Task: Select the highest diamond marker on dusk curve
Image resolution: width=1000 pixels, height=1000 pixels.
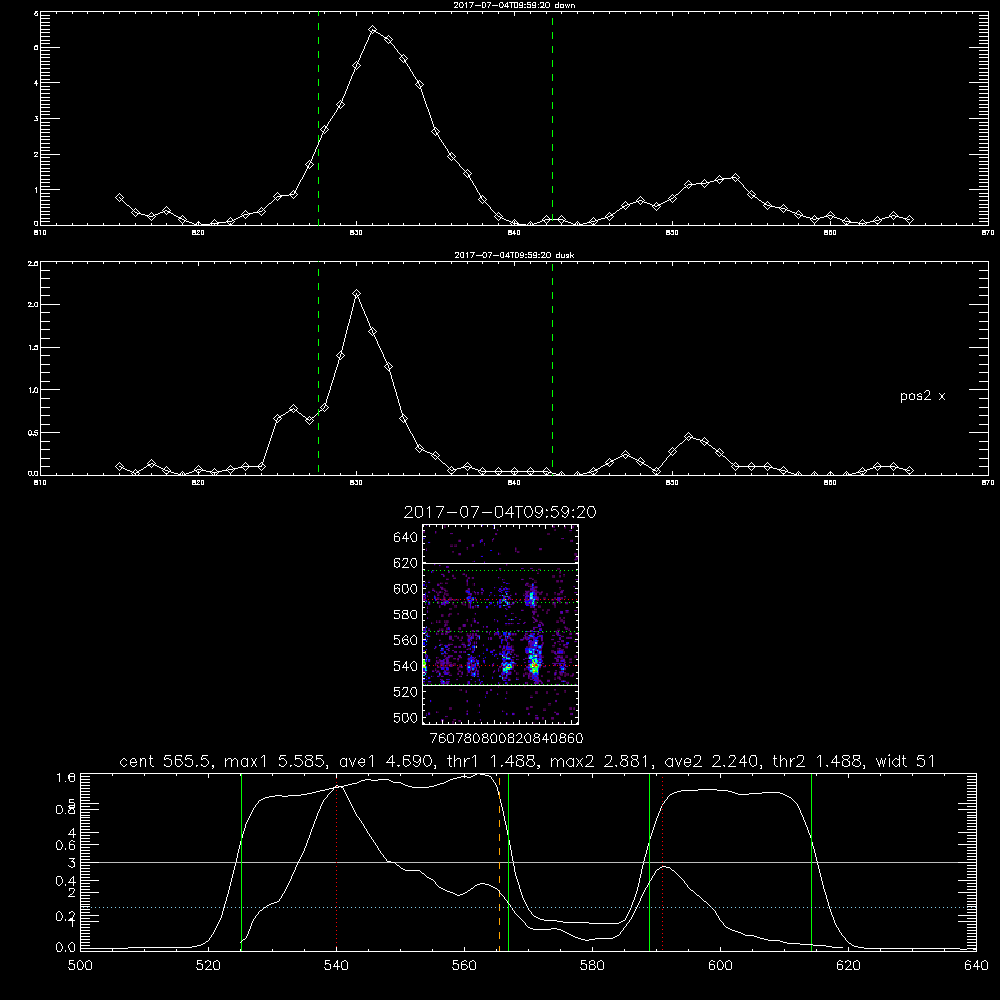Action: click(x=357, y=293)
